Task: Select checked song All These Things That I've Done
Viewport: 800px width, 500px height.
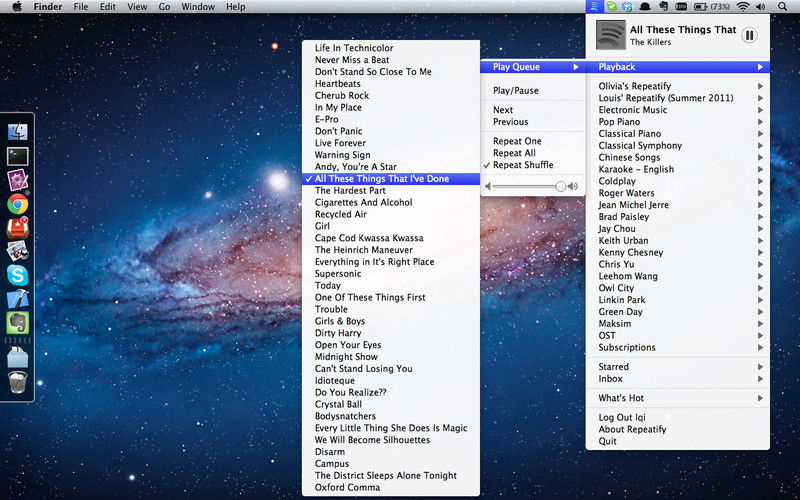Action: [x=391, y=179]
